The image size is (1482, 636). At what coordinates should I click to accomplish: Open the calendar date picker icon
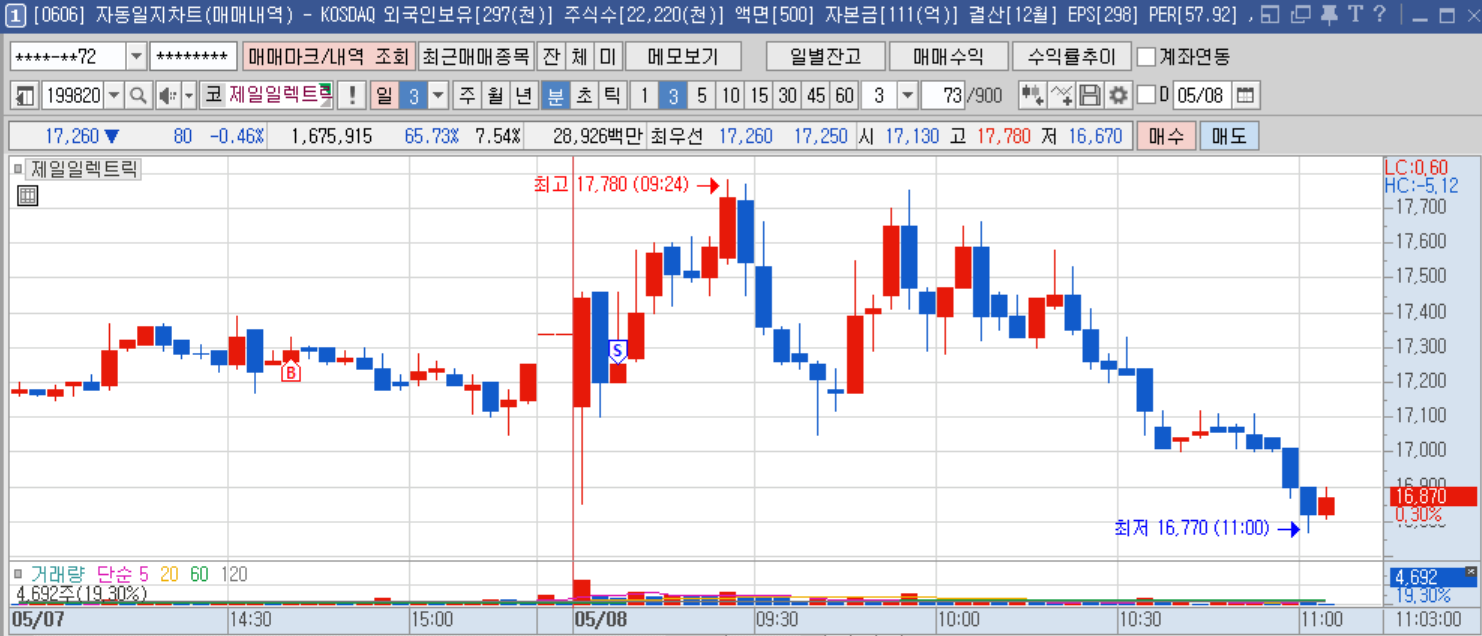(x=1245, y=96)
